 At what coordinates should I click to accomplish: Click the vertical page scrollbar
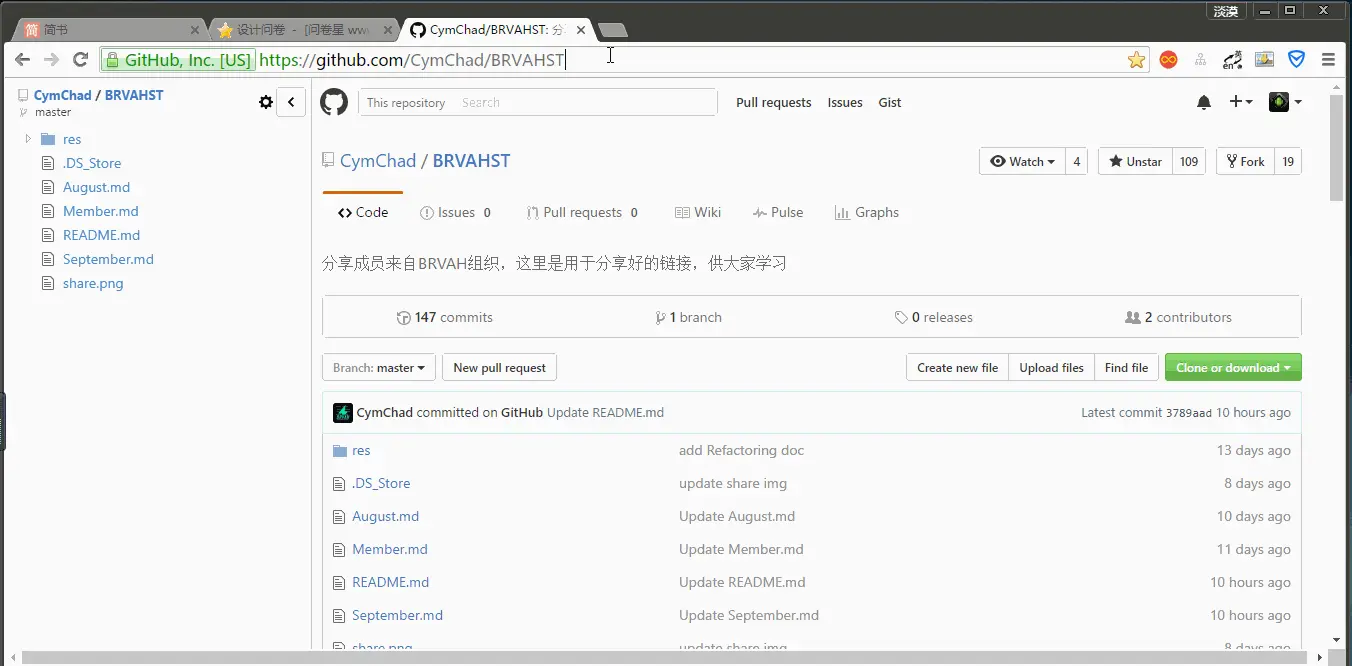click(1337, 150)
